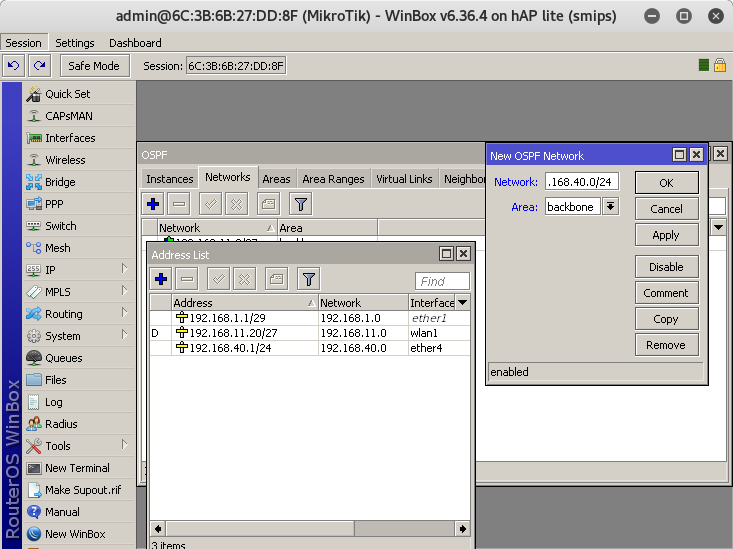Open the PPP section

pos(79,204)
